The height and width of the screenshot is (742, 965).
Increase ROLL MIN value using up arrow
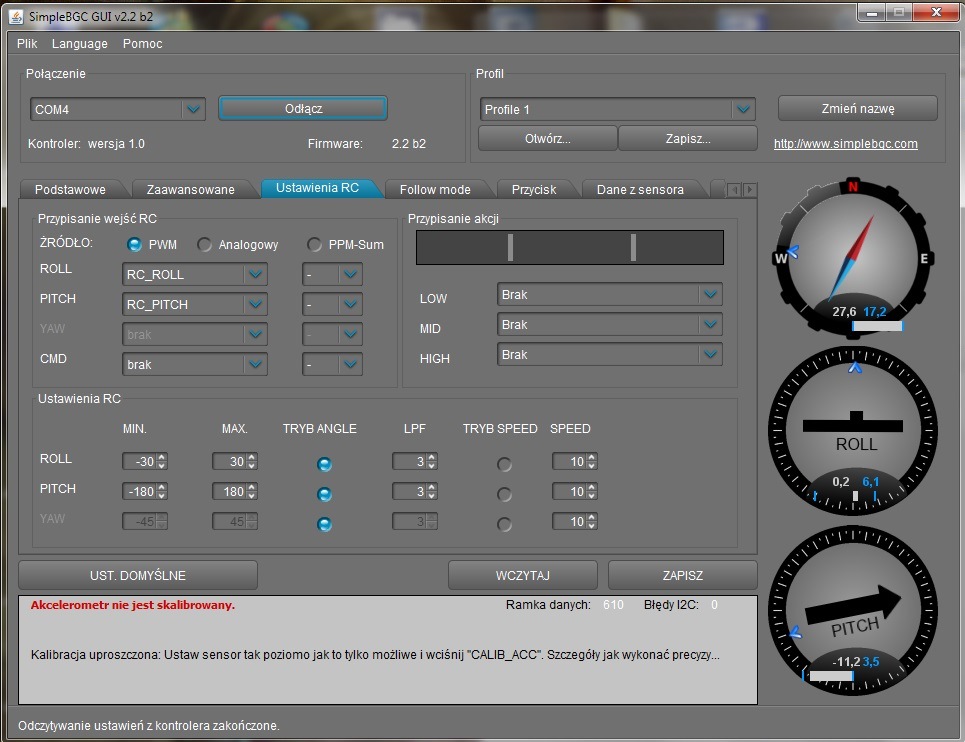(162, 457)
